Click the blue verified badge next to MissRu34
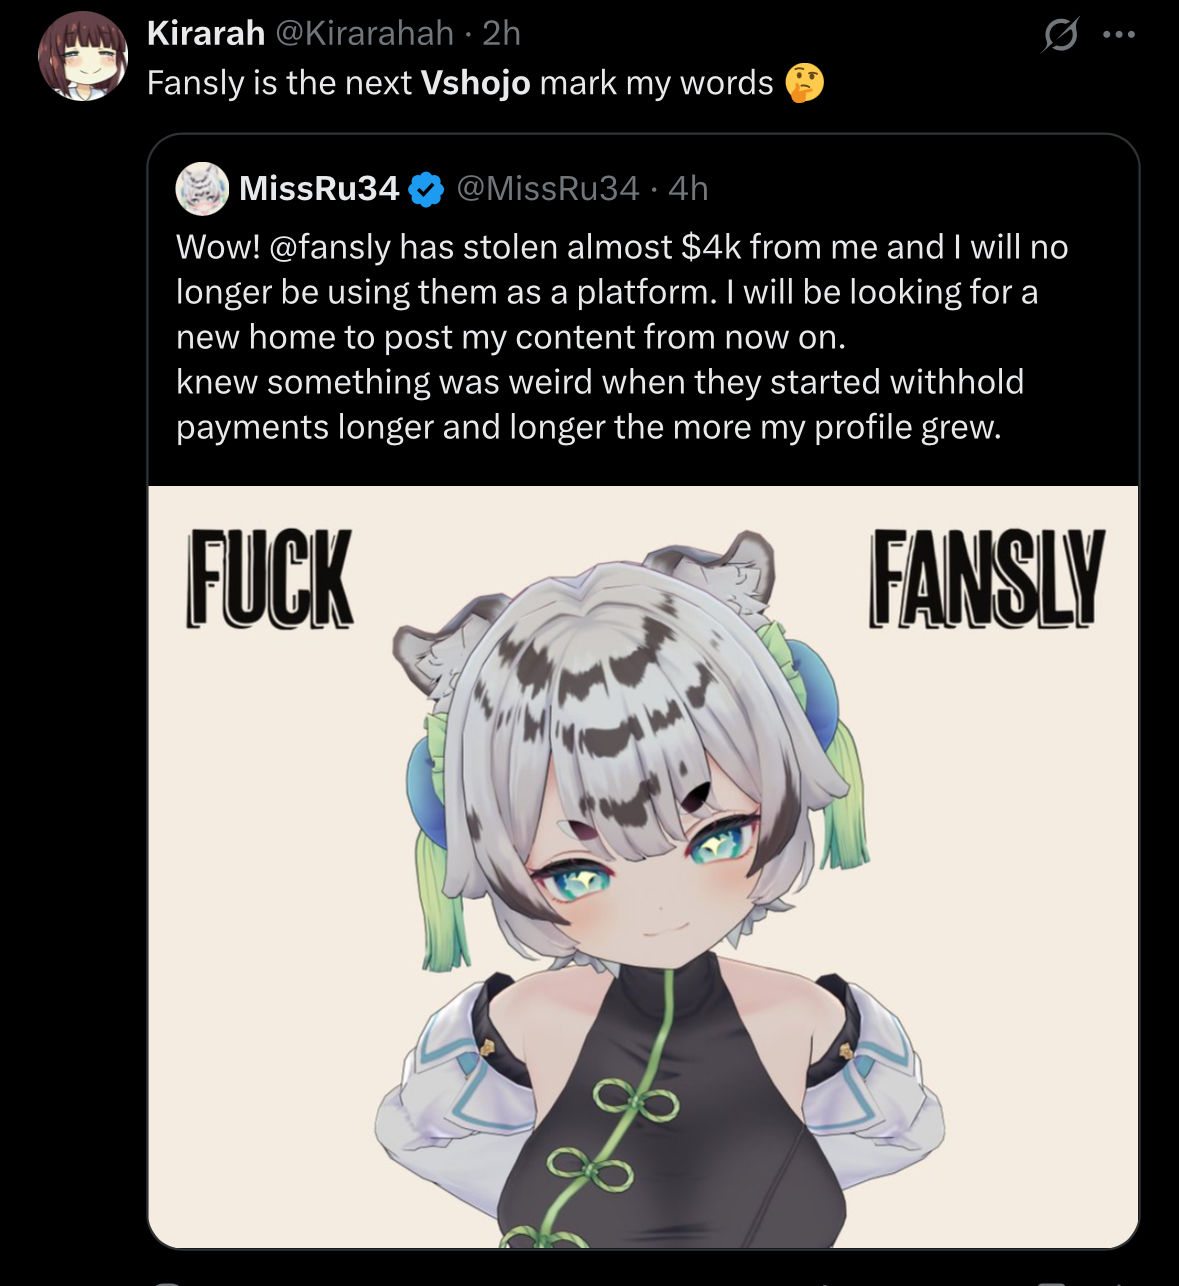 click(427, 188)
